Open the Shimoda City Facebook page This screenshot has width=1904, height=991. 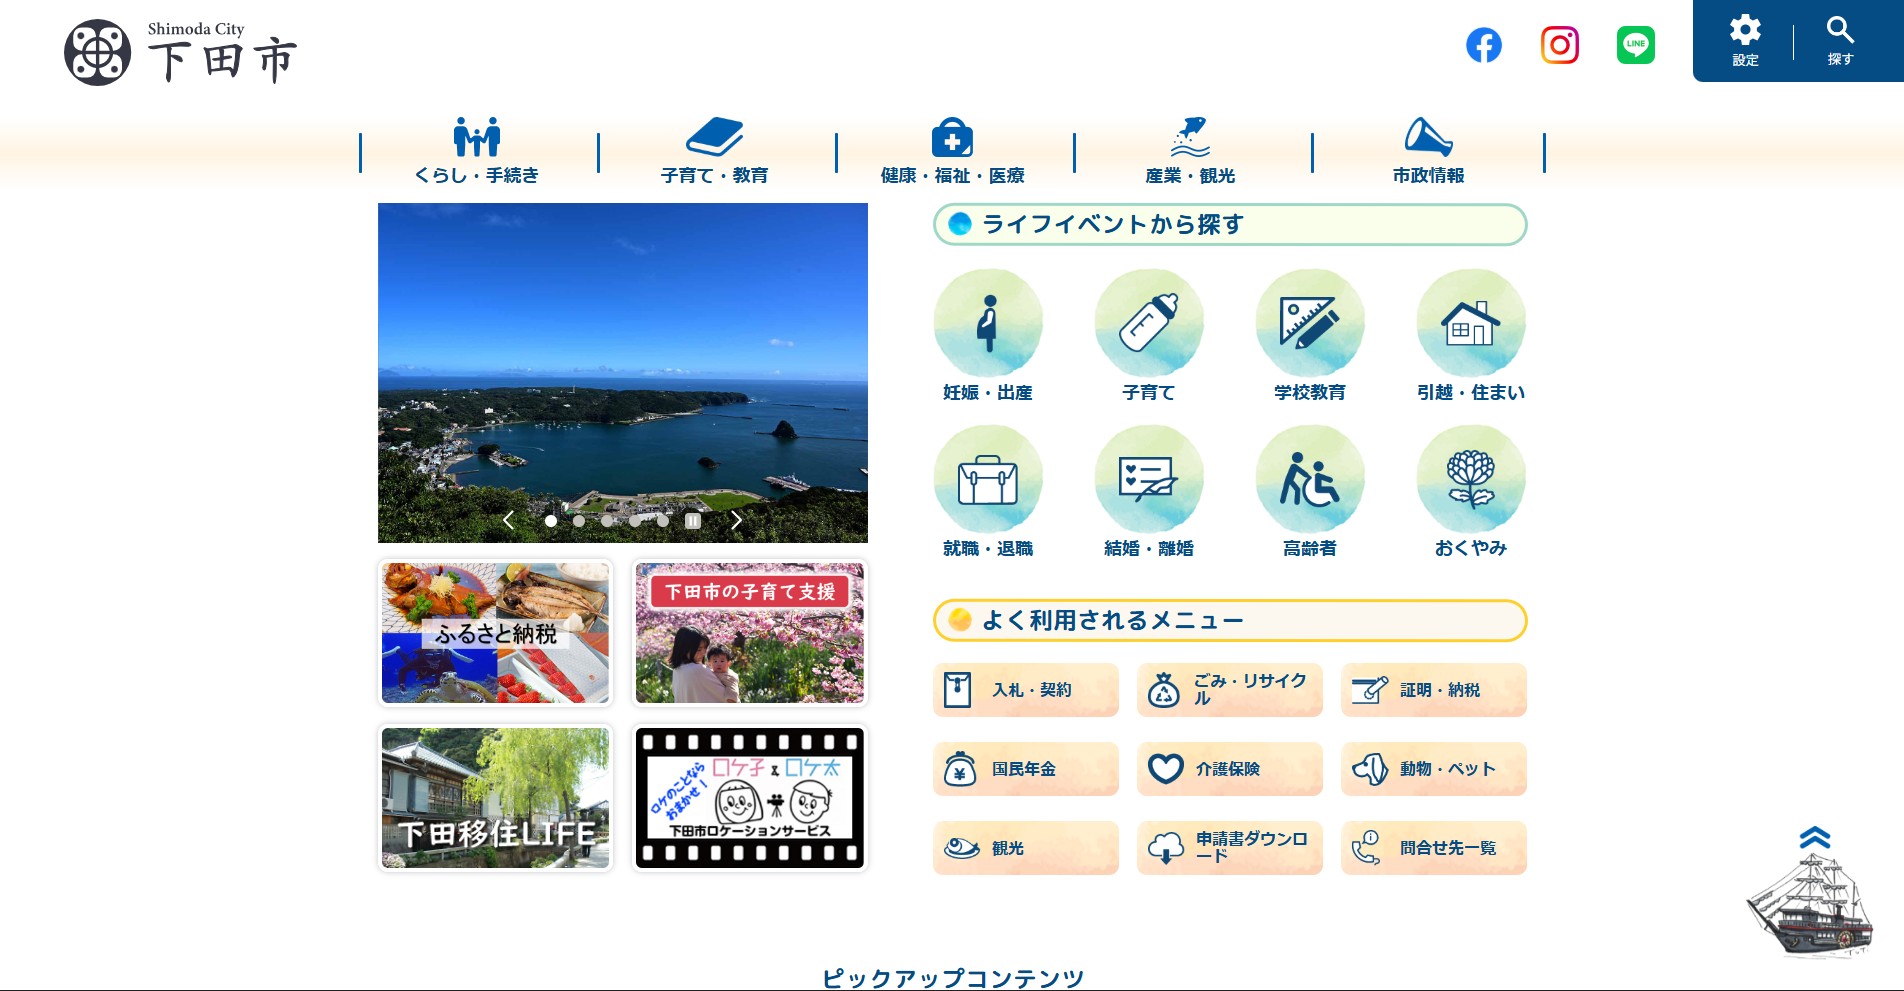pyautogui.click(x=1484, y=45)
